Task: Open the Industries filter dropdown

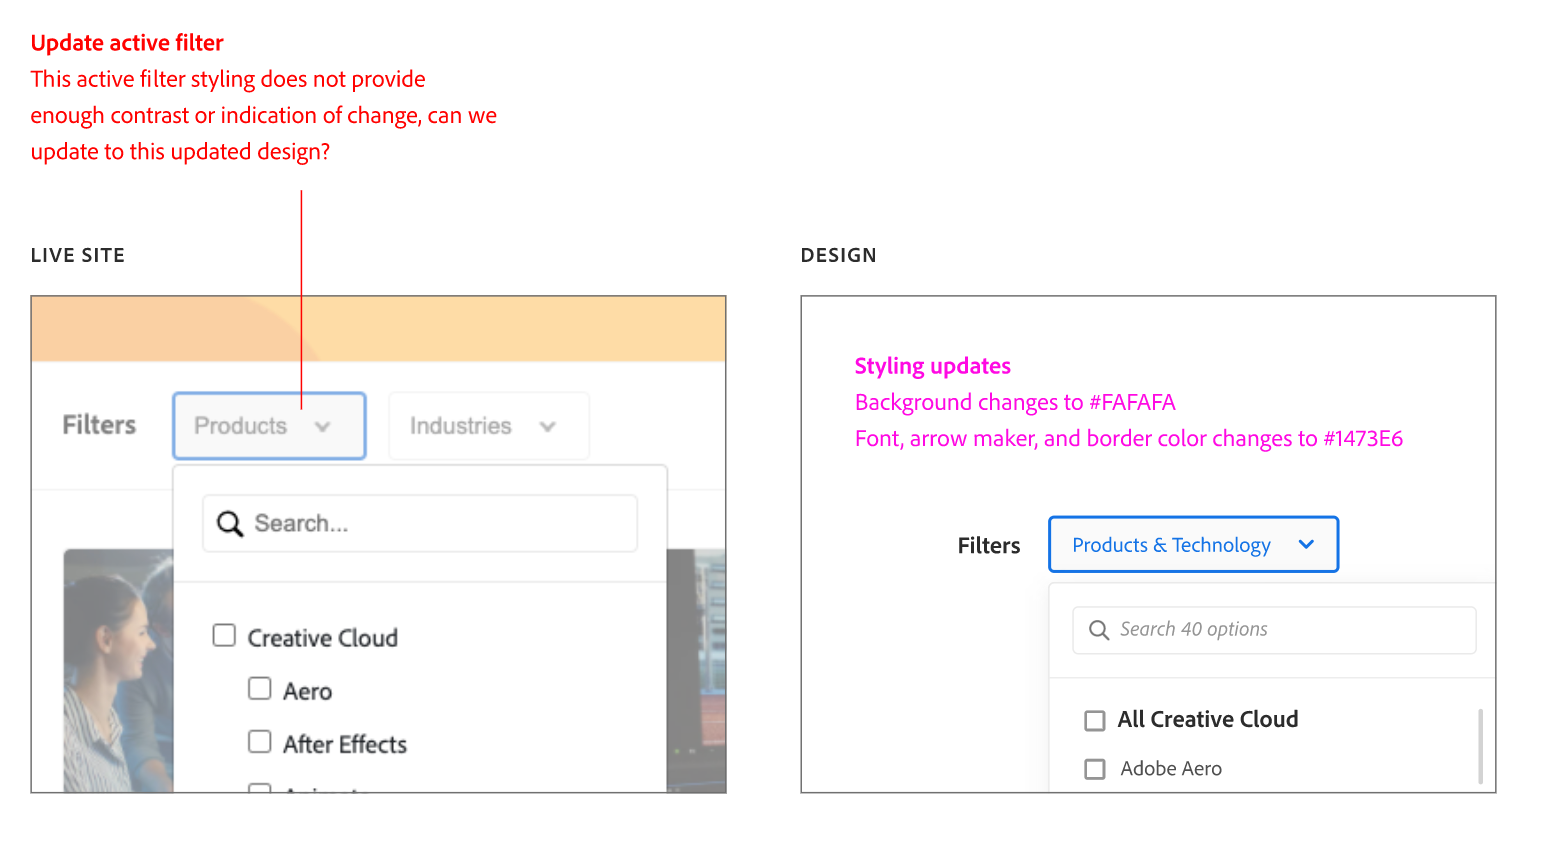Action: pyautogui.click(x=488, y=425)
